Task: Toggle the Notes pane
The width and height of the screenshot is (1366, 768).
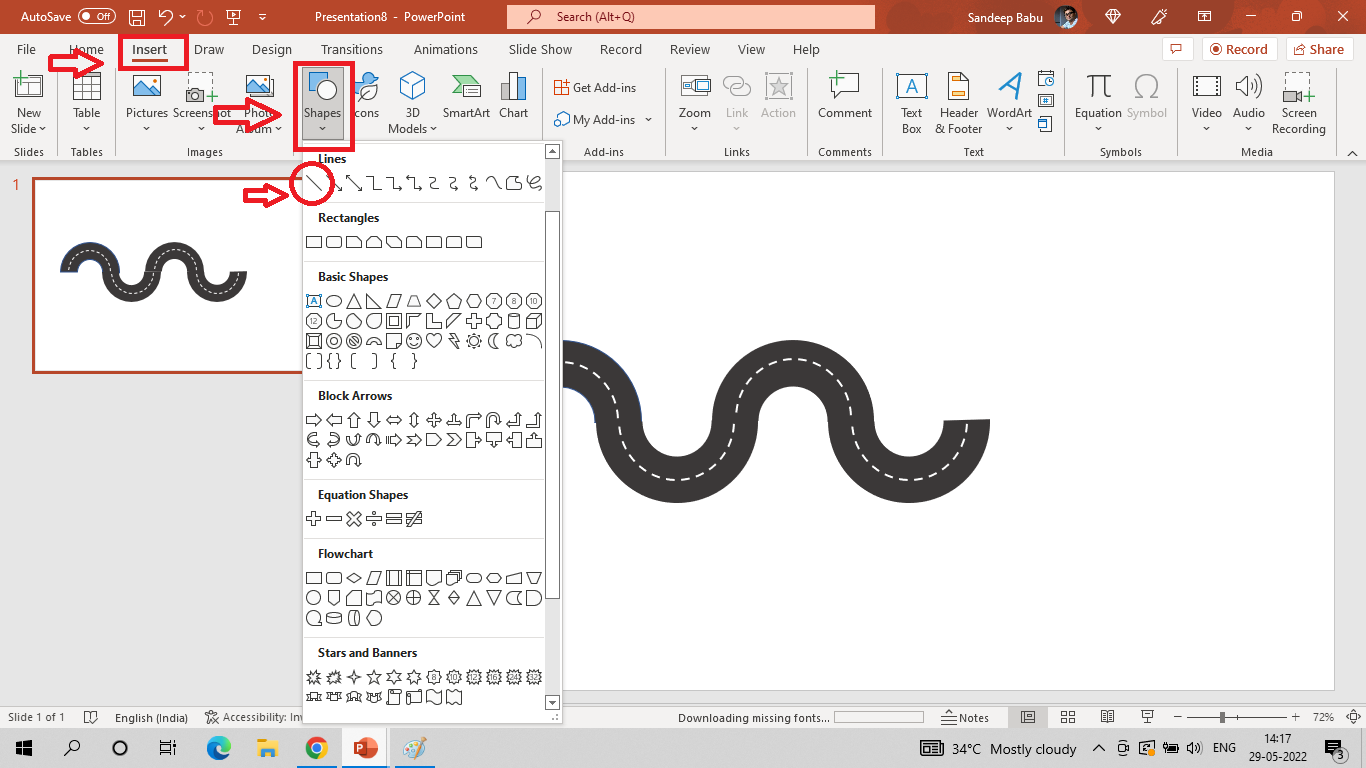Action: 965,717
